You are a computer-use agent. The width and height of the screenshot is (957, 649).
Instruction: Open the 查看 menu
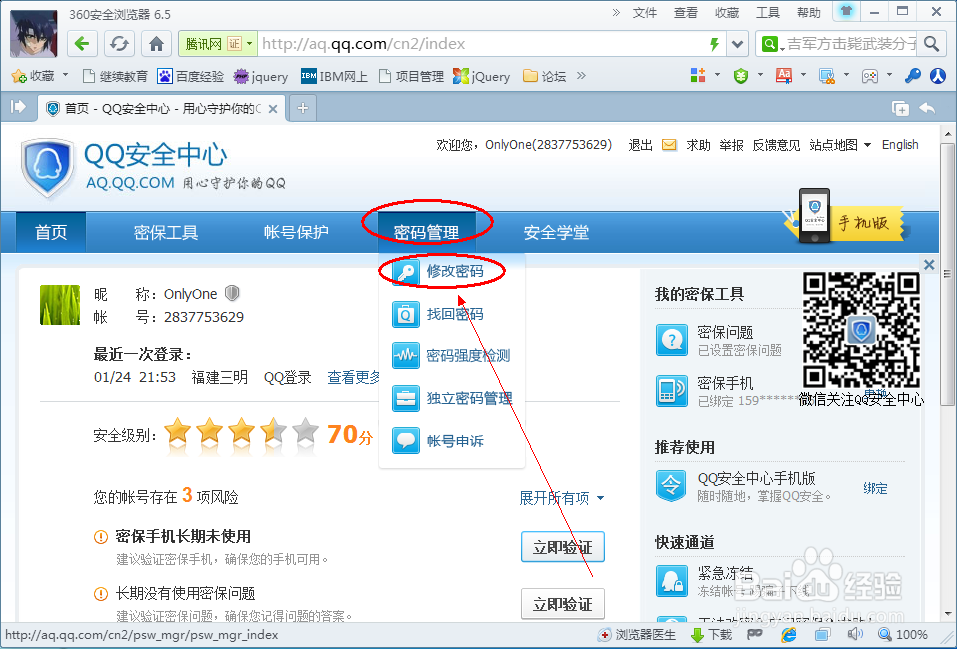point(685,13)
